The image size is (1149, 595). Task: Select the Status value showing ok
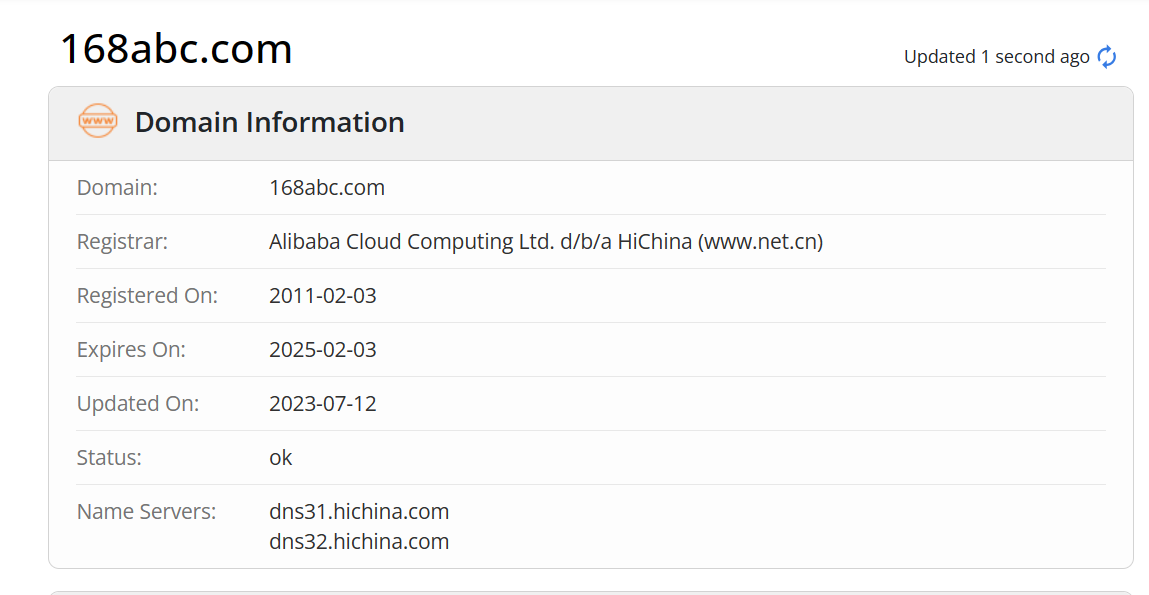(281, 457)
